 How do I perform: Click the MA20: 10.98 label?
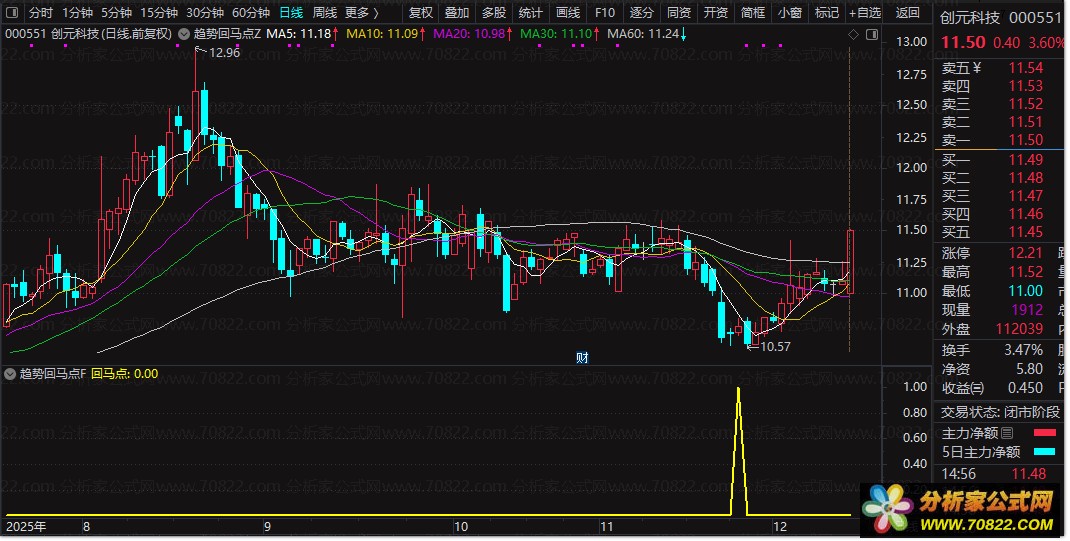pyautogui.click(x=472, y=33)
